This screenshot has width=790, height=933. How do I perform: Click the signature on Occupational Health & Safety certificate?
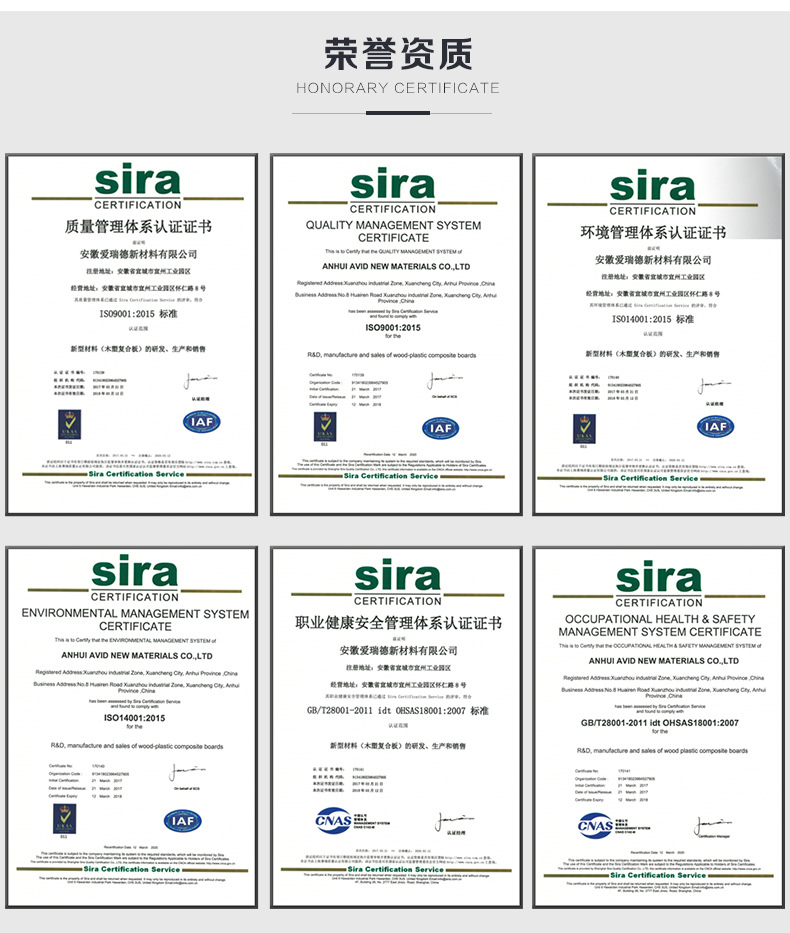[713, 825]
